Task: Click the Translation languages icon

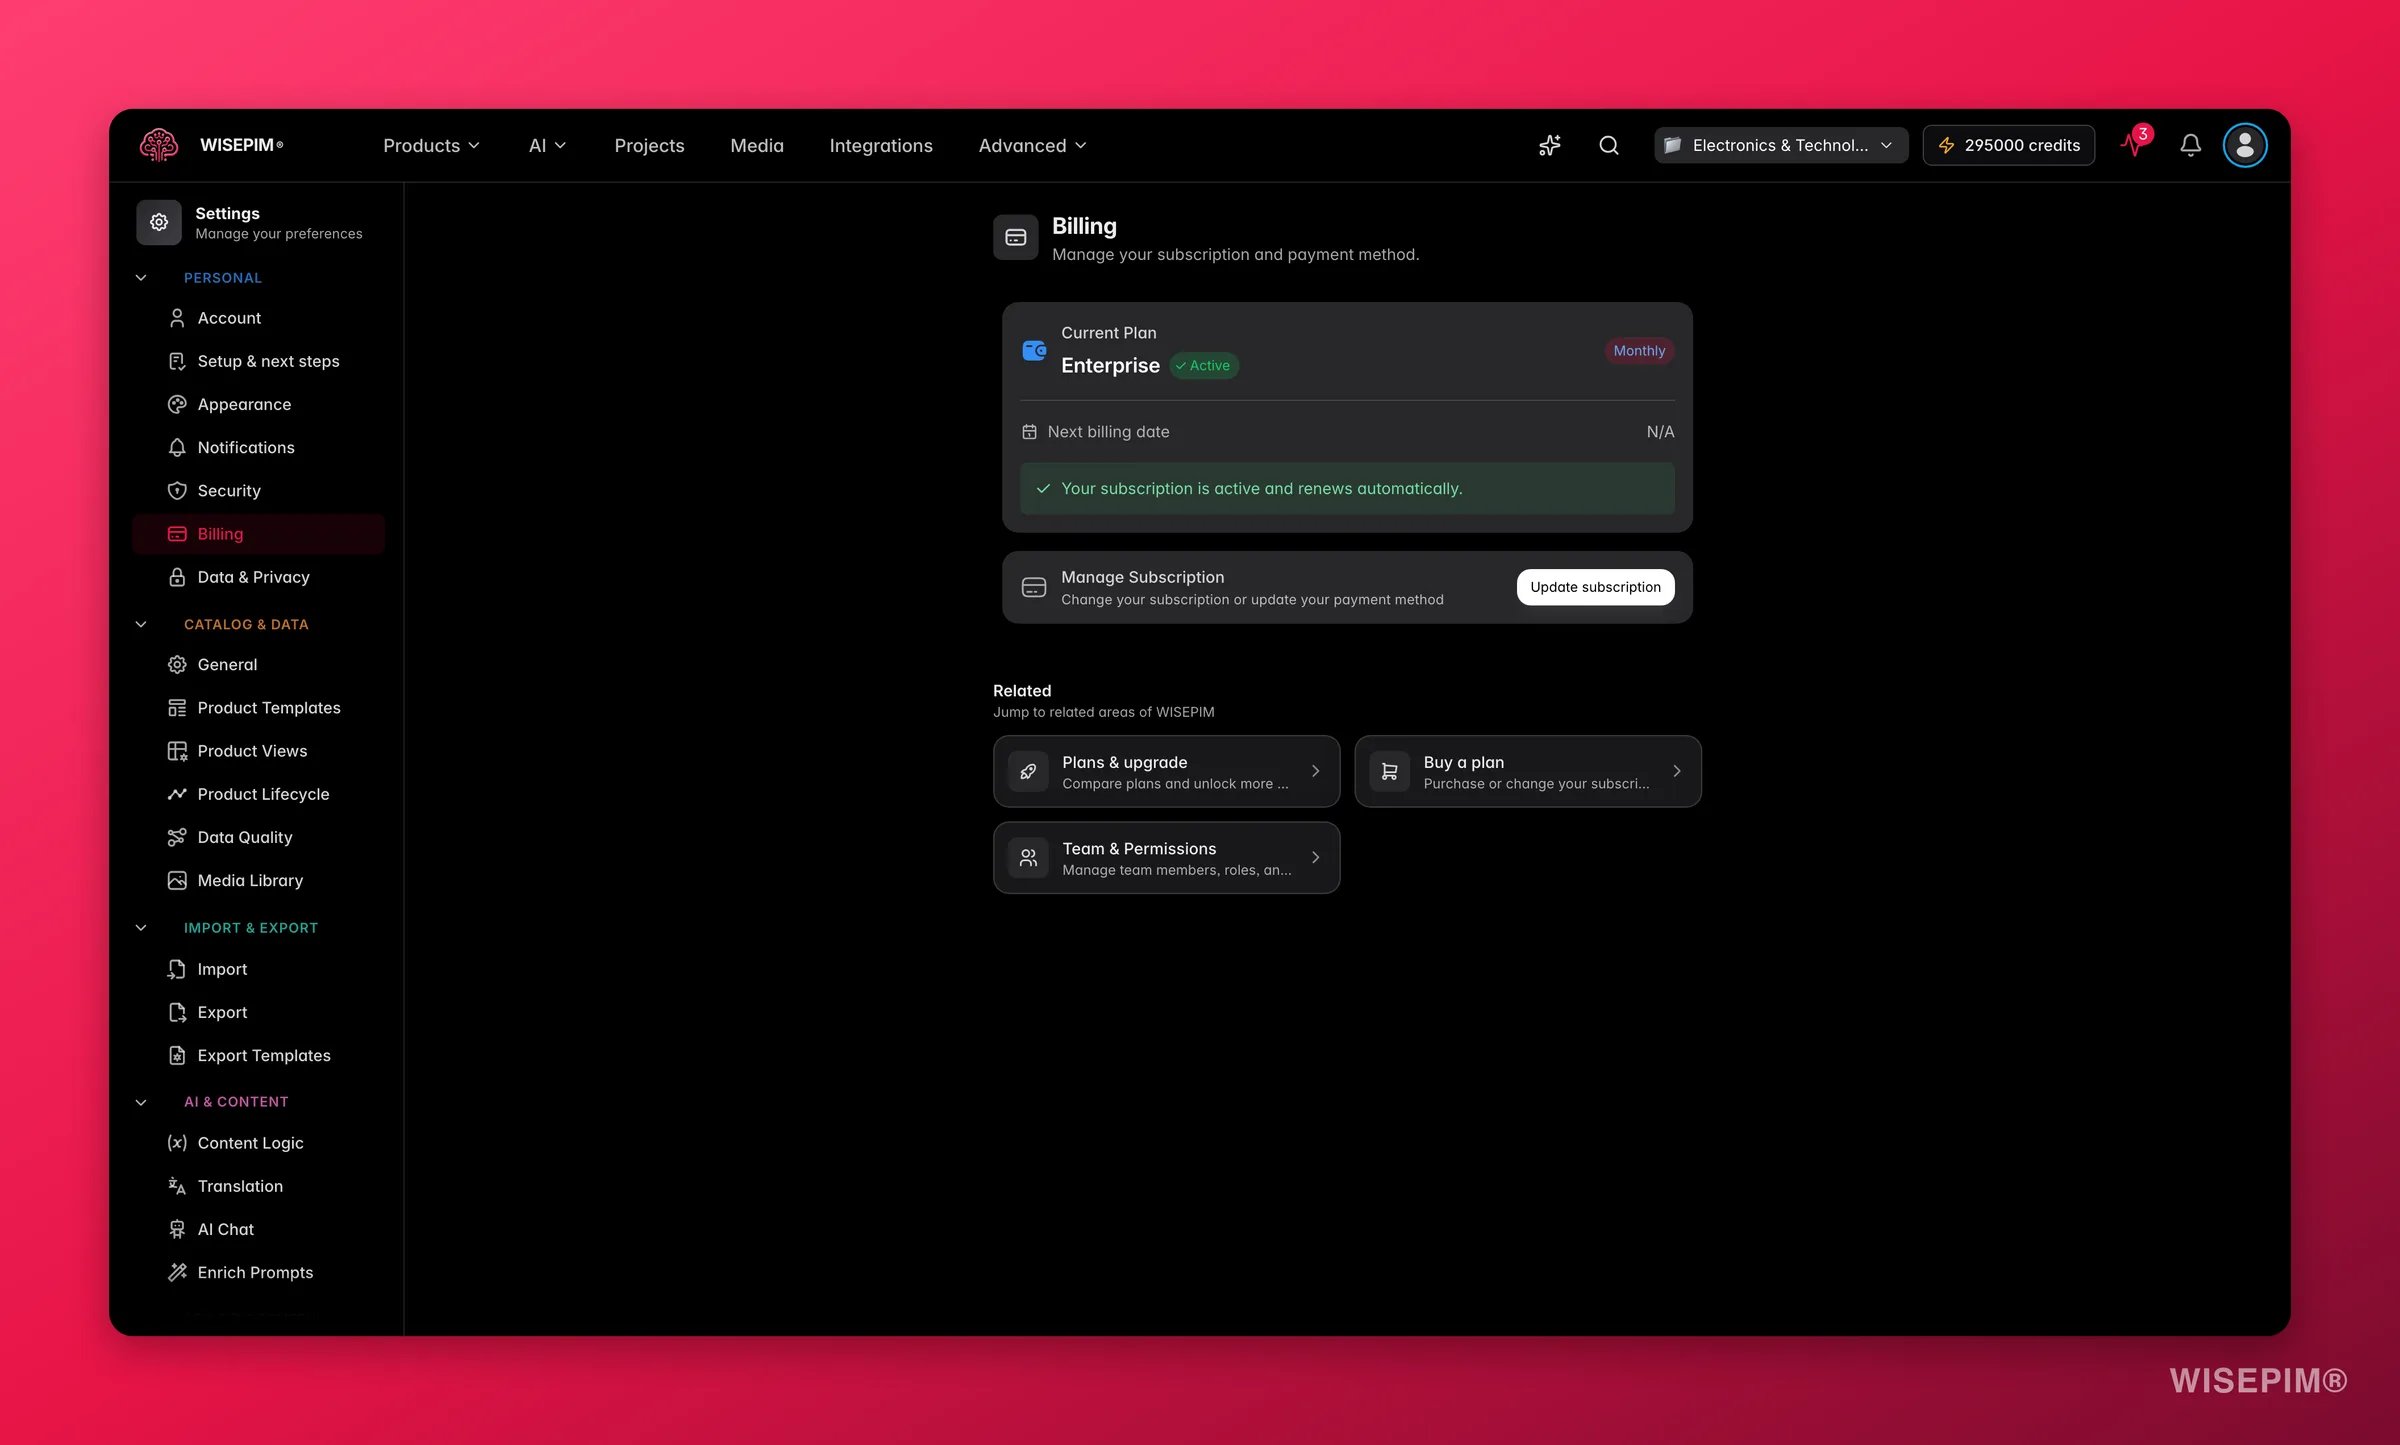Action: tap(177, 1186)
